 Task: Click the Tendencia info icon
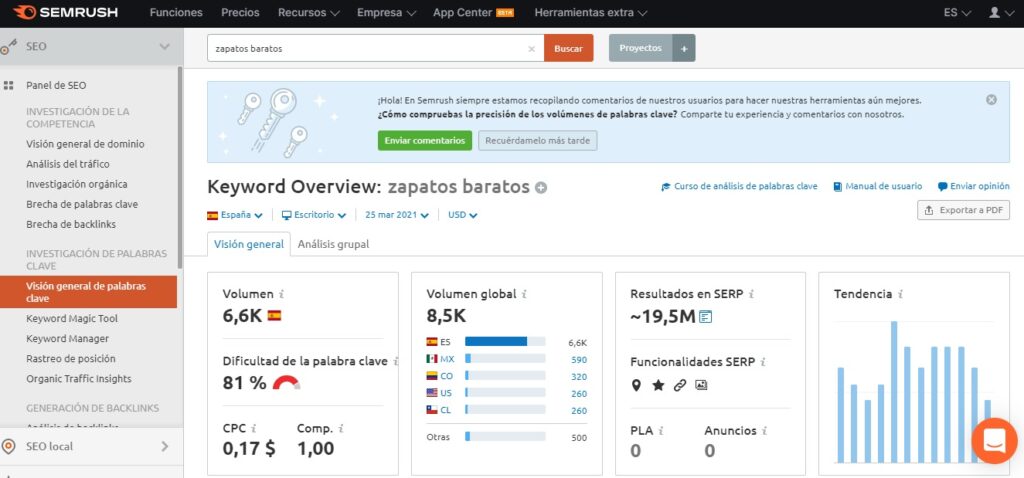tap(900, 295)
